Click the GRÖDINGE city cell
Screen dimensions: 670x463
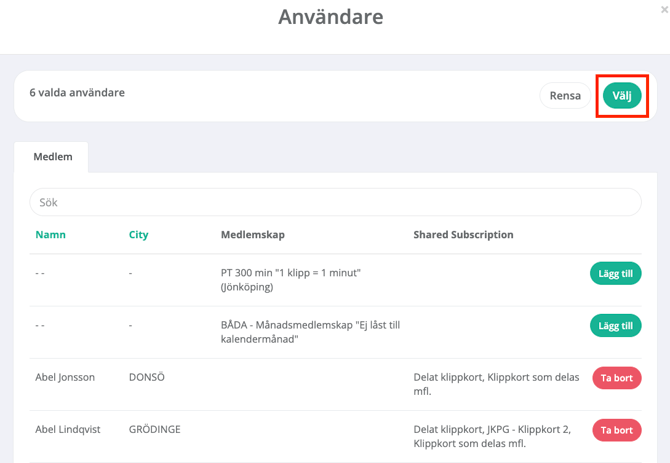(155, 430)
